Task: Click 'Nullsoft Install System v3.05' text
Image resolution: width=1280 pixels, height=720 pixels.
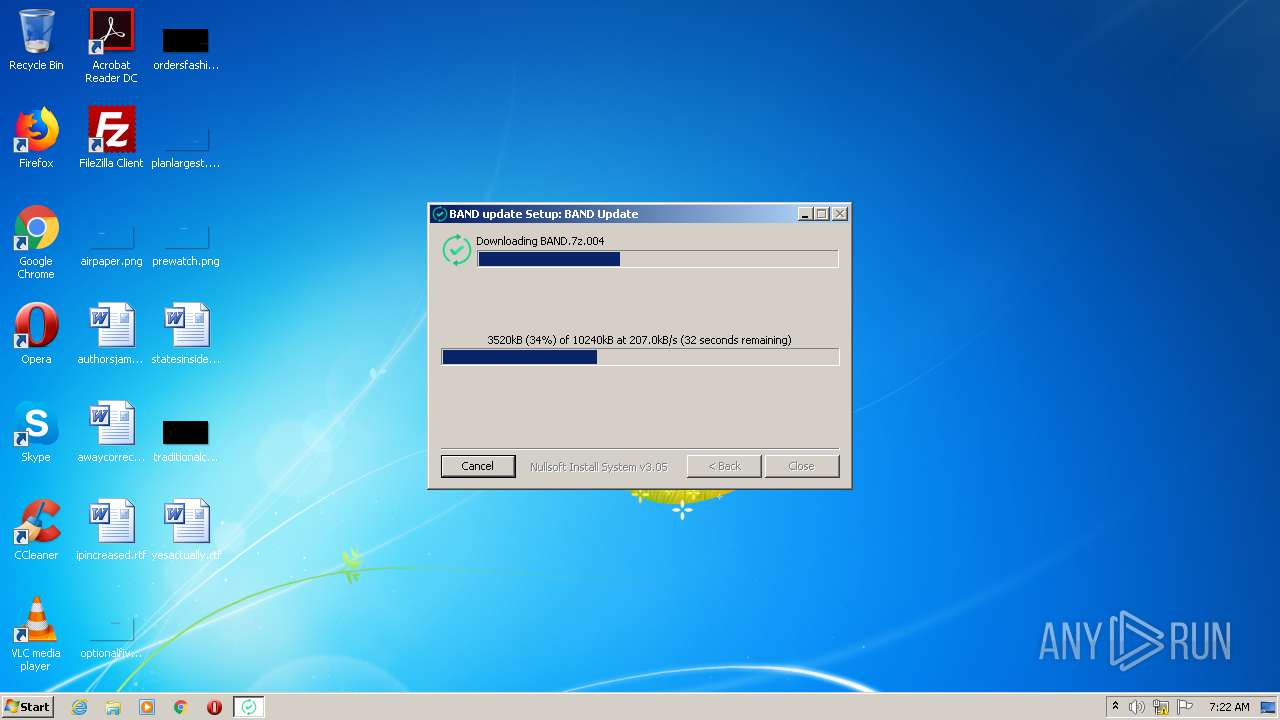Action: [x=598, y=466]
